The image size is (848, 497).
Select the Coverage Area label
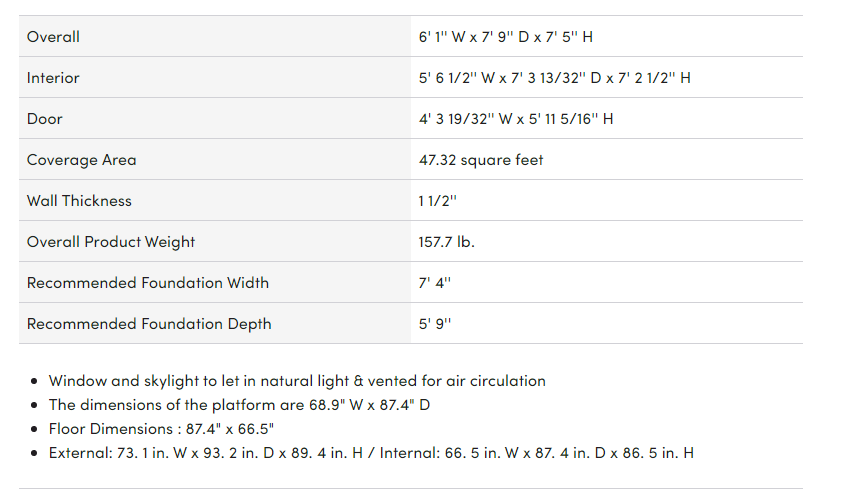click(x=82, y=160)
